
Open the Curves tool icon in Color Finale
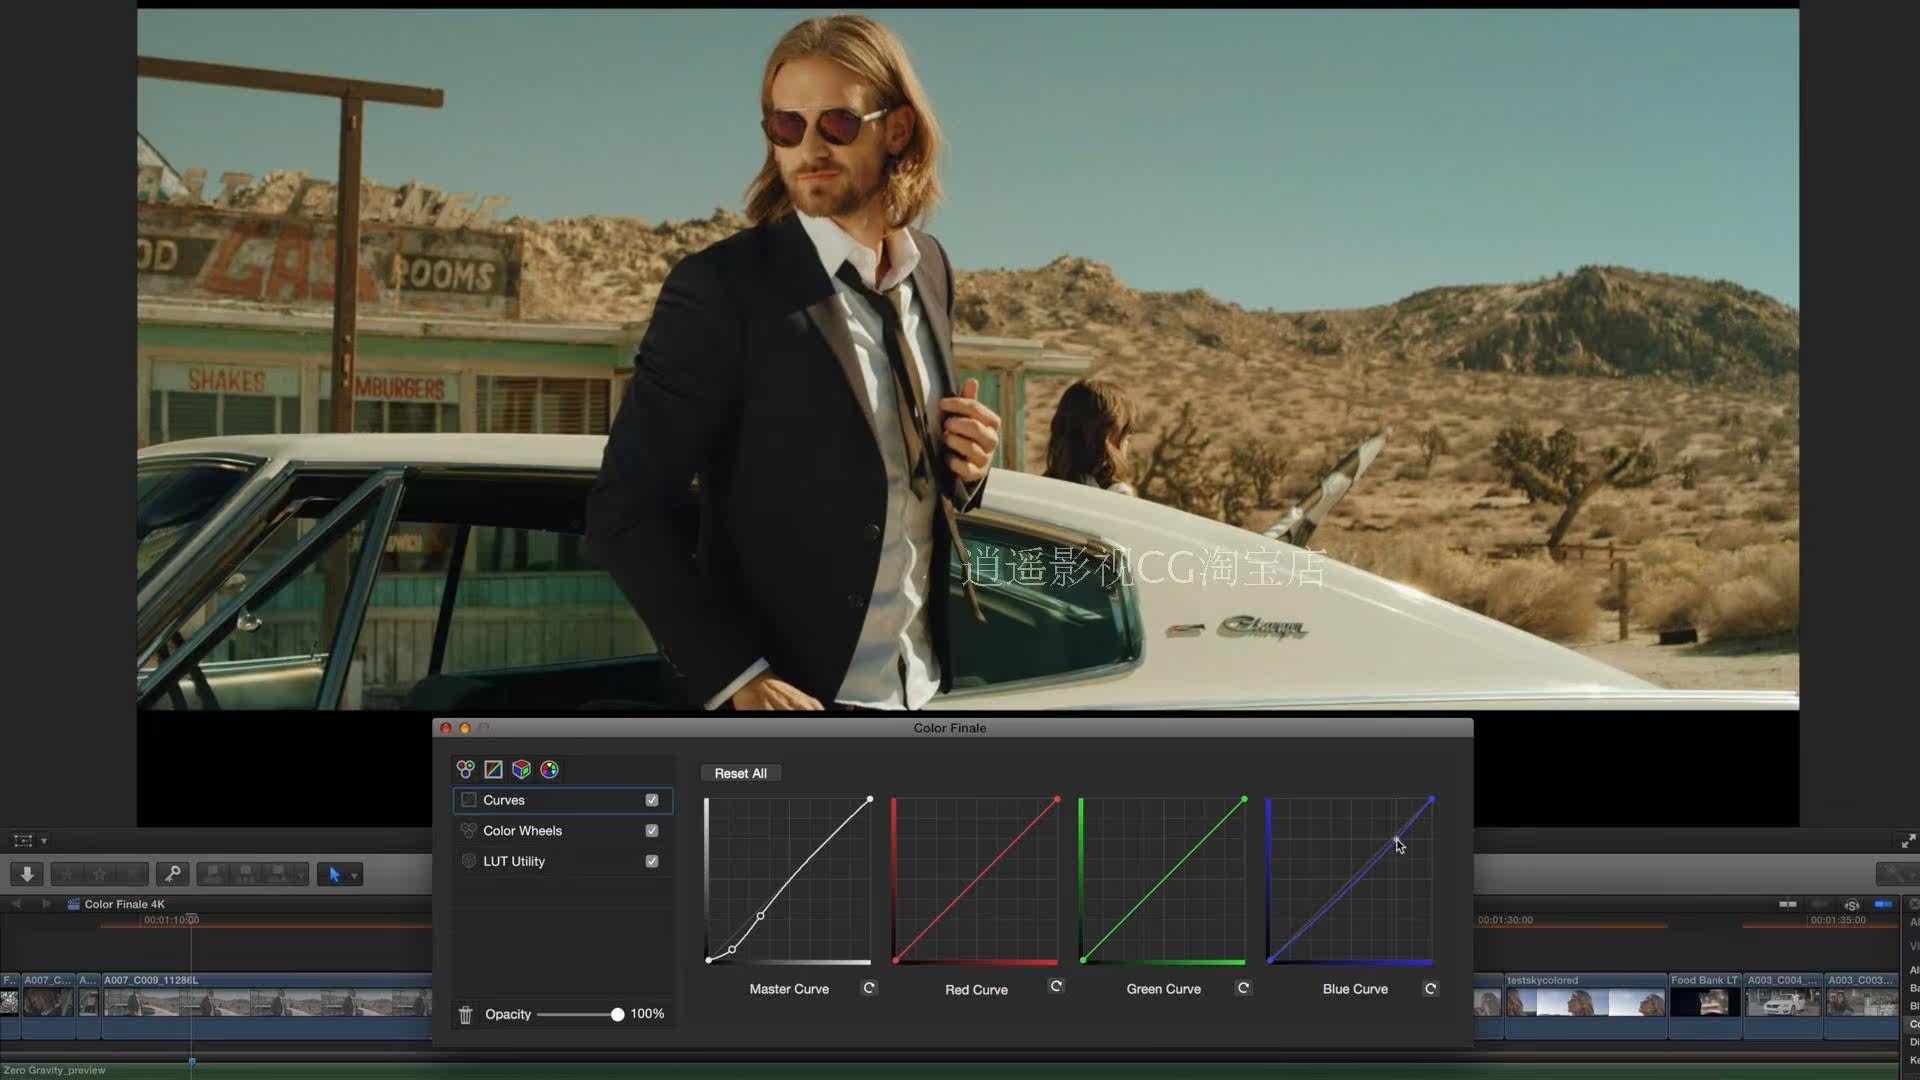(492, 769)
